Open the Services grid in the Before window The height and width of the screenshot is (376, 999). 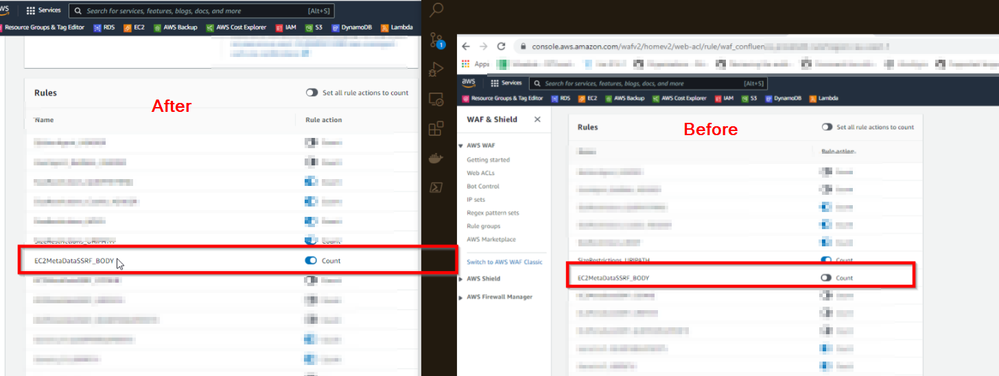point(507,83)
